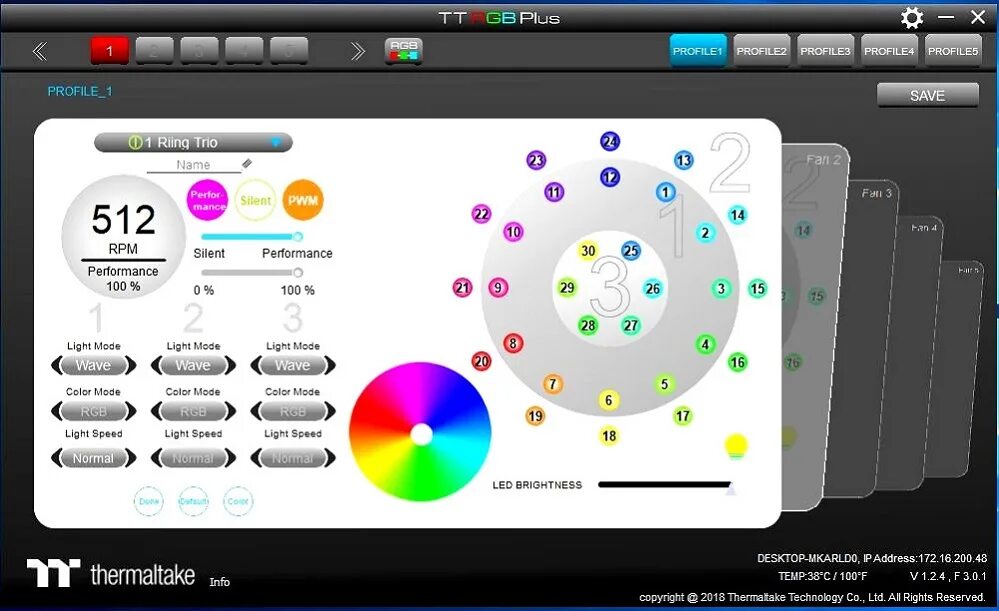Select LED number 6
This screenshot has width=999, height=611.
click(x=608, y=399)
